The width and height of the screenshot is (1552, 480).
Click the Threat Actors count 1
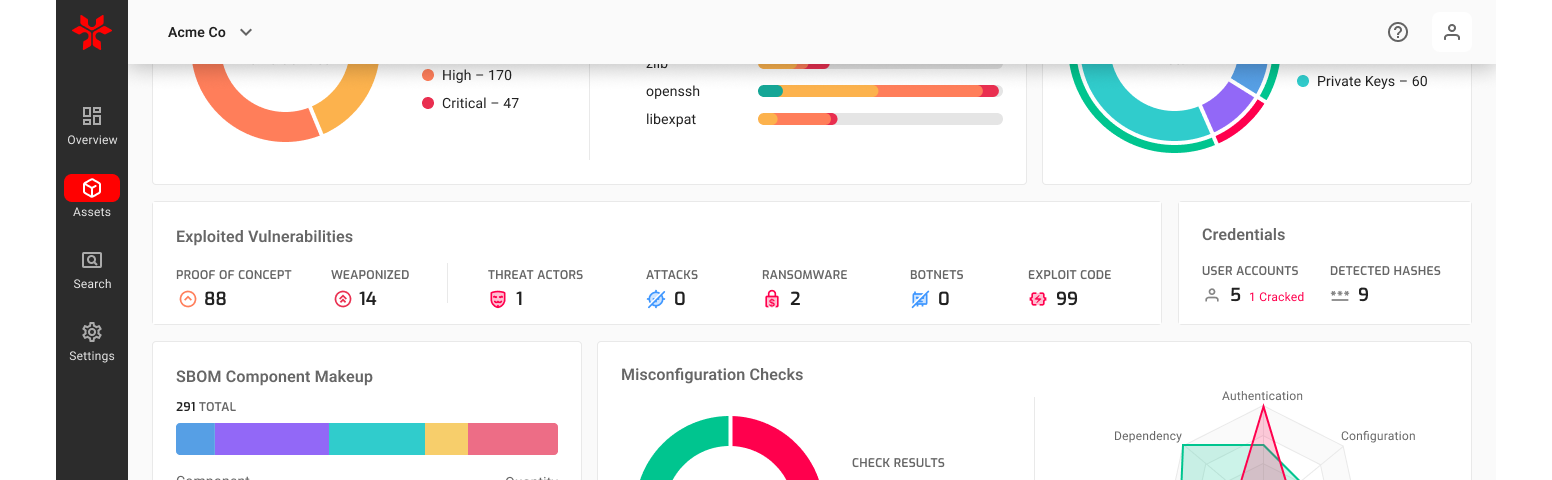(519, 298)
